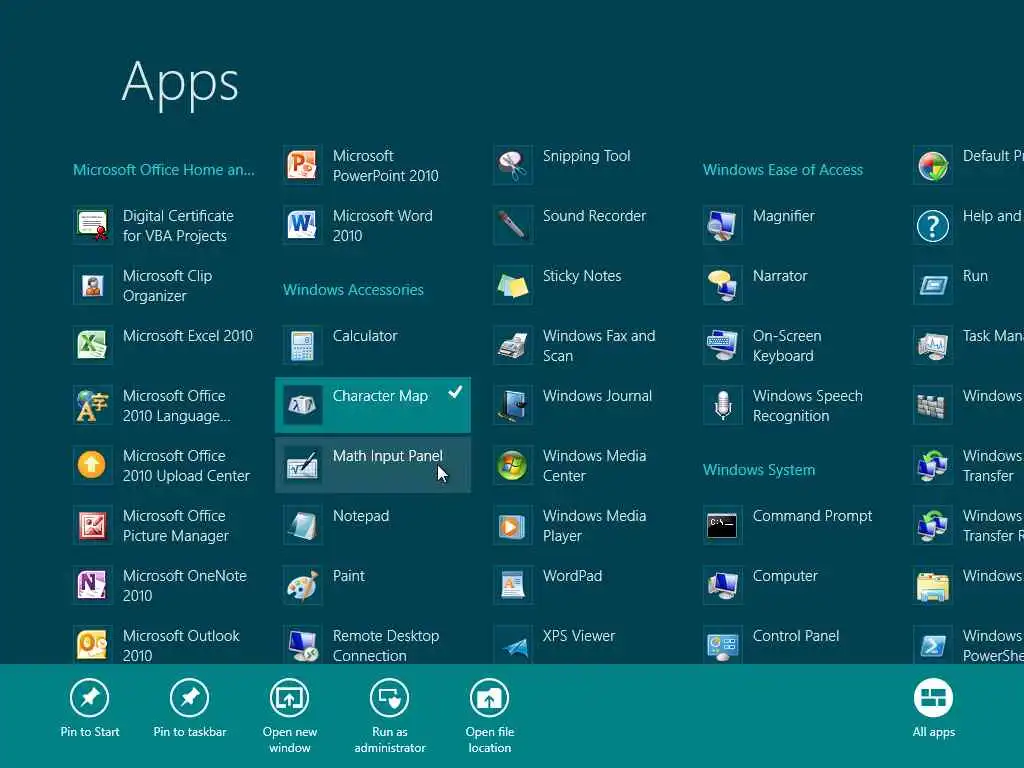The image size is (1024, 768).
Task: Click the 'Control Panel' label
Action: 795,635
